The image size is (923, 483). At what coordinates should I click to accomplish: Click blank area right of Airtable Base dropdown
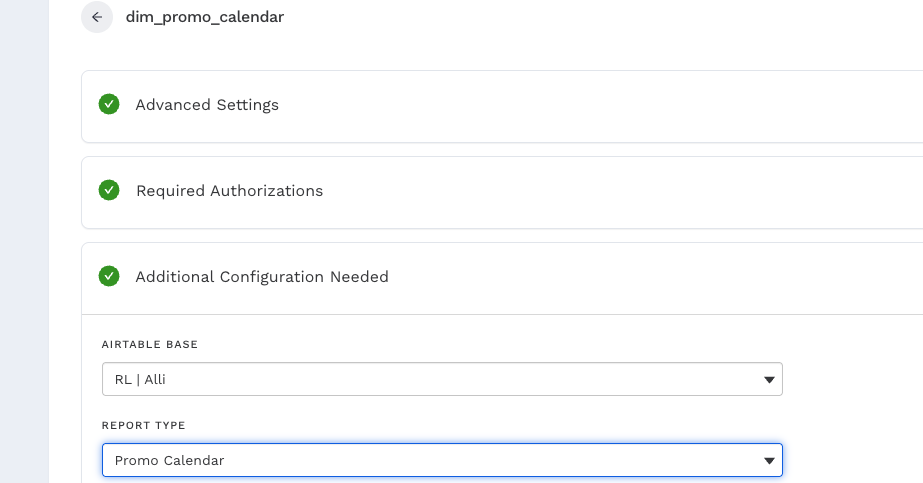coord(850,380)
